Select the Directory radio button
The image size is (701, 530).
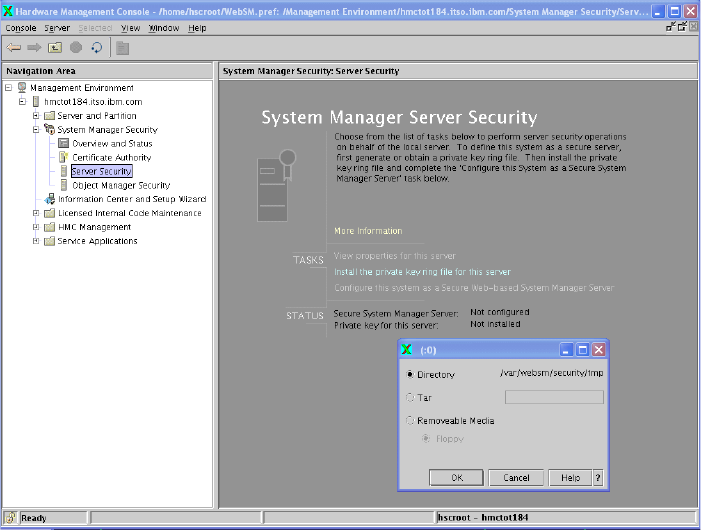[410, 374]
